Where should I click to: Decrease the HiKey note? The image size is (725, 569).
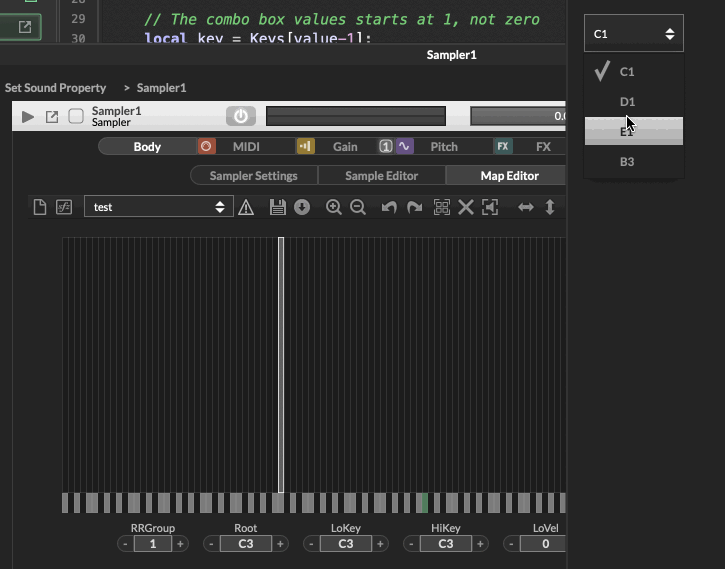(411, 544)
